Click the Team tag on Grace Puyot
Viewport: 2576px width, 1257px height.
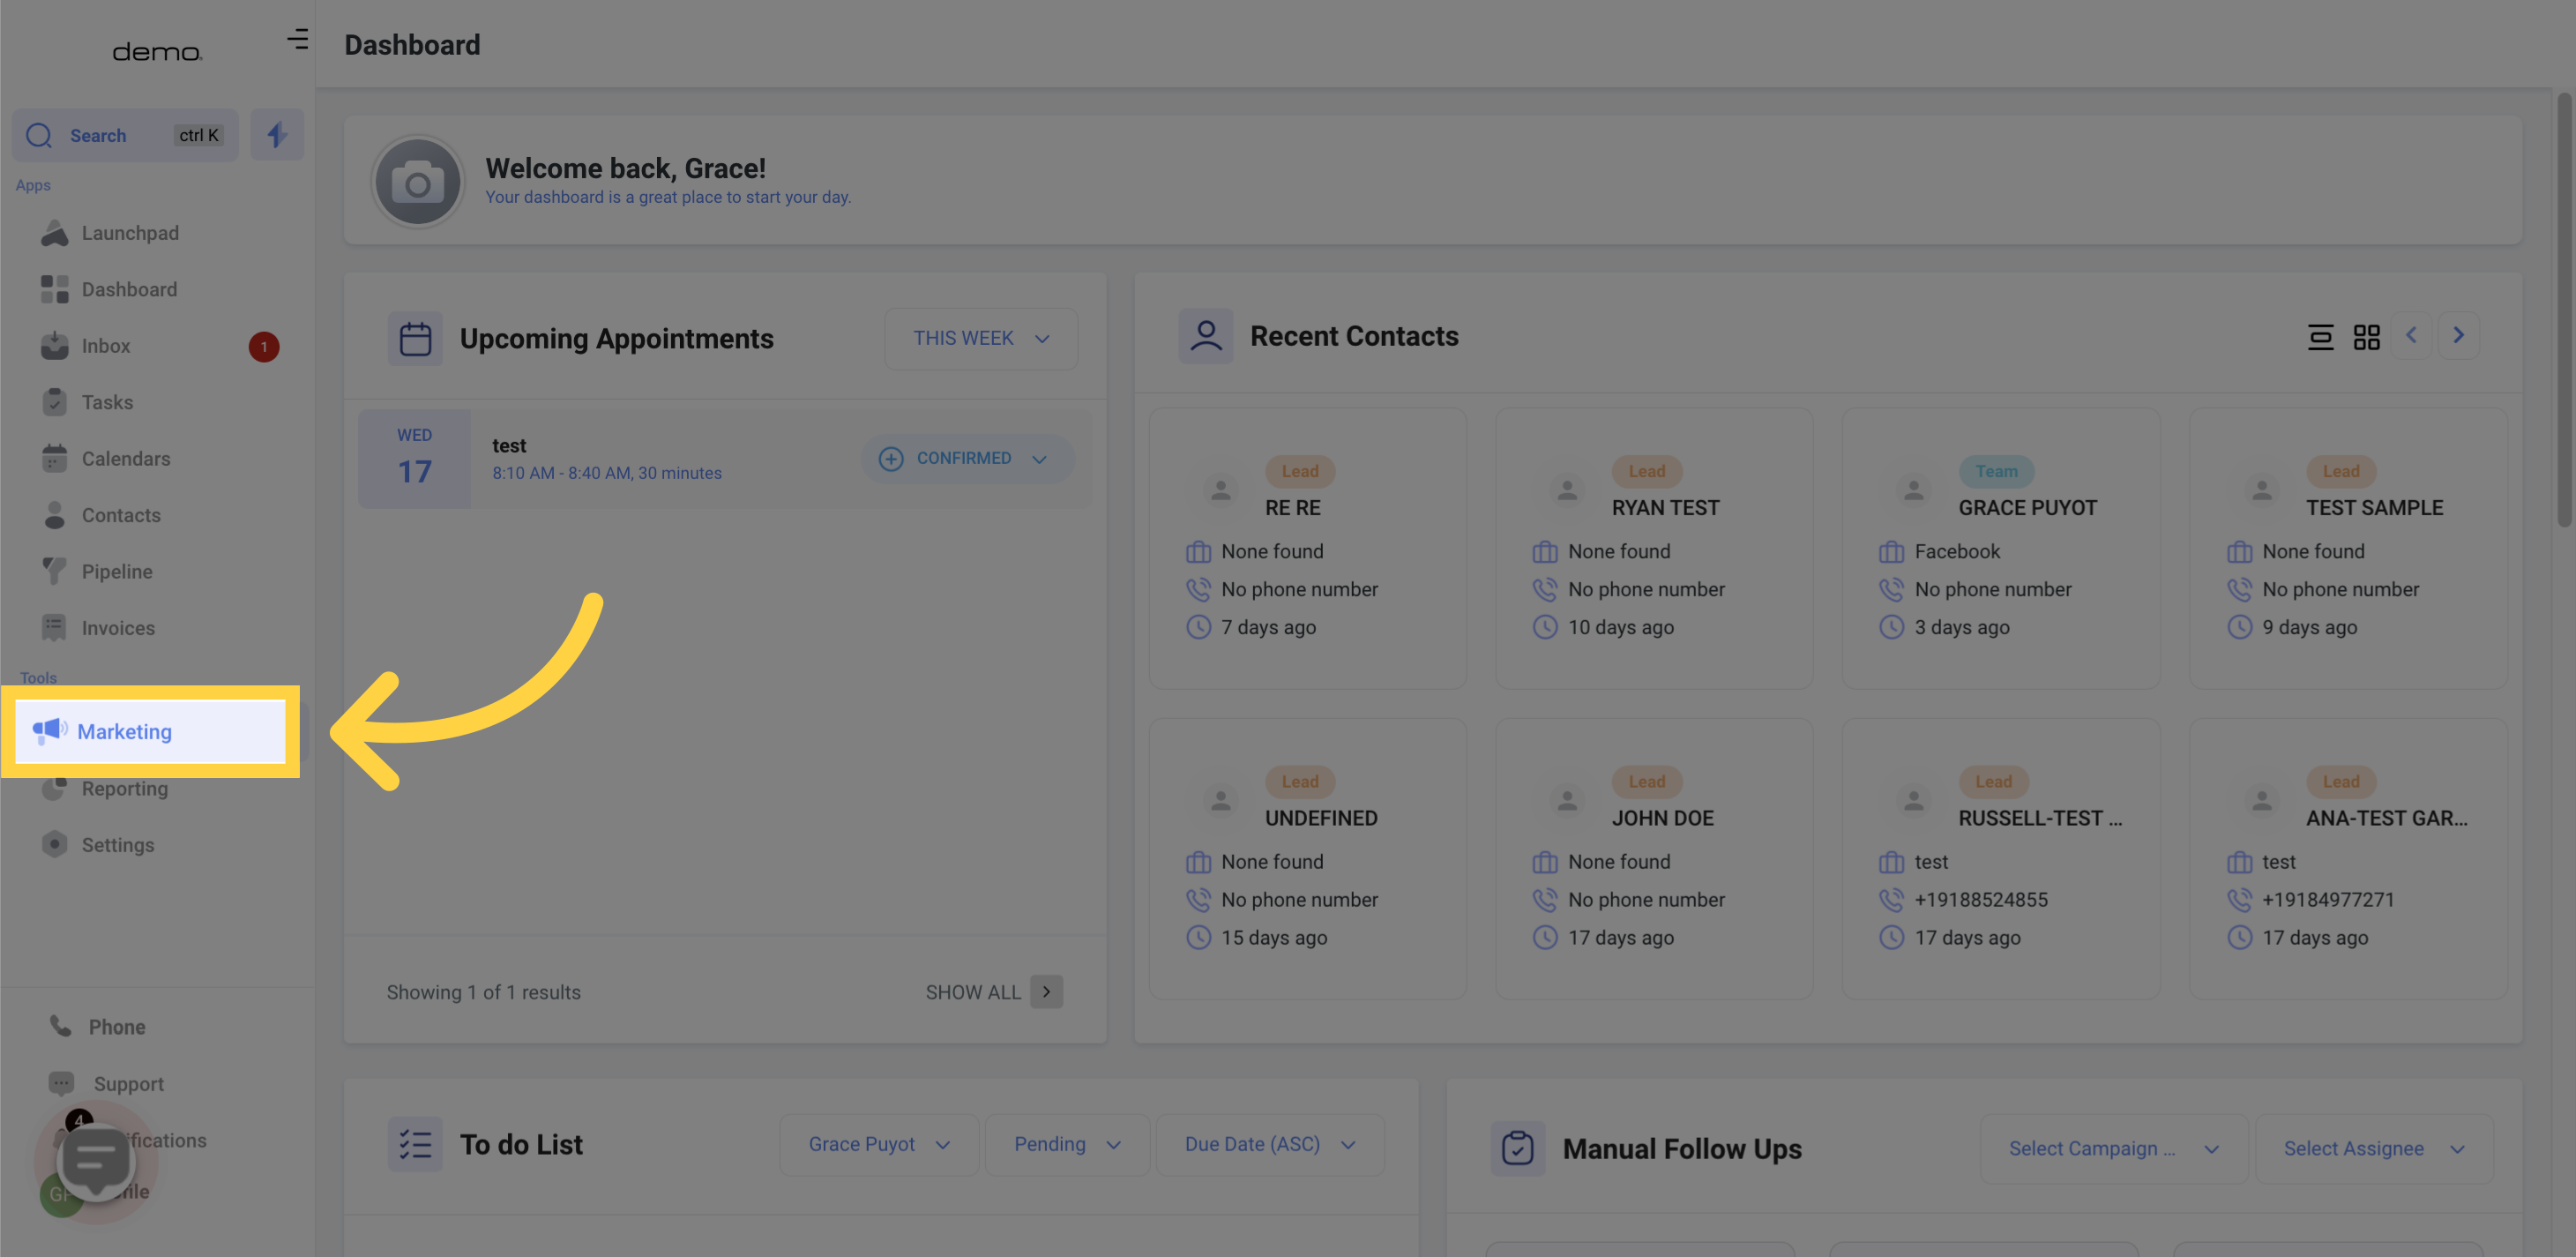(1996, 471)
